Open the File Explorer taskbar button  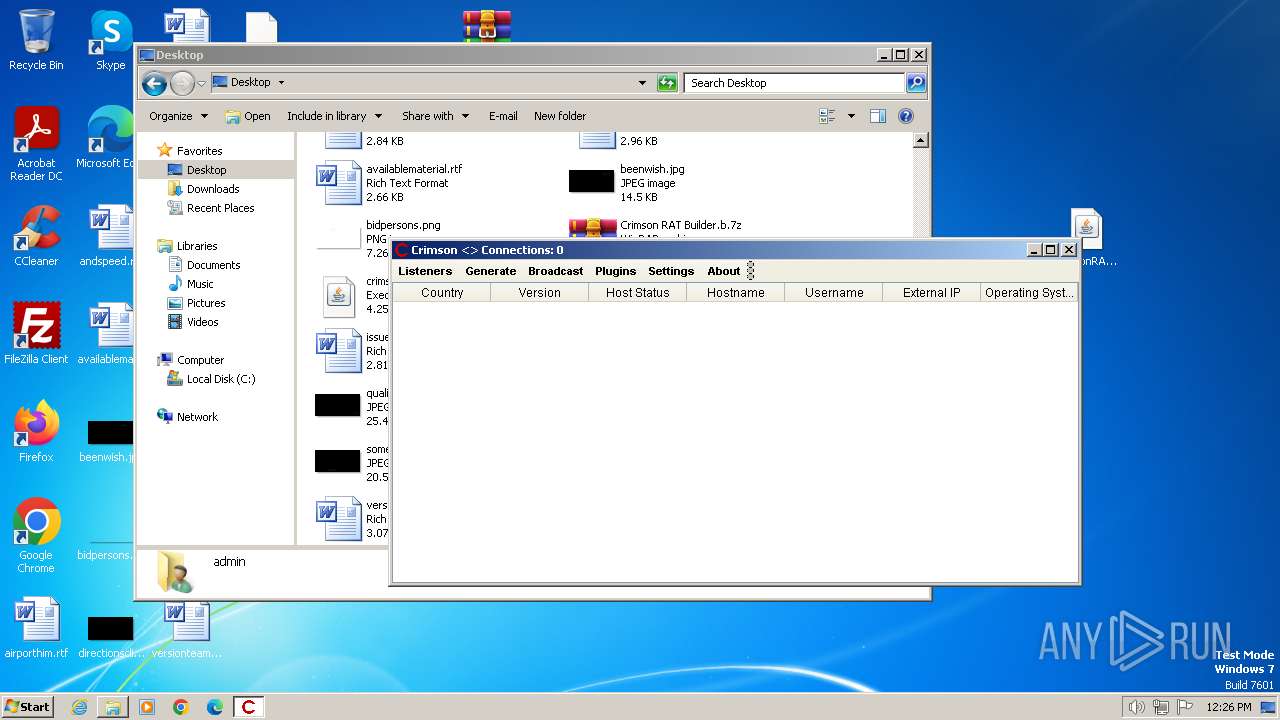click(113, 707)
